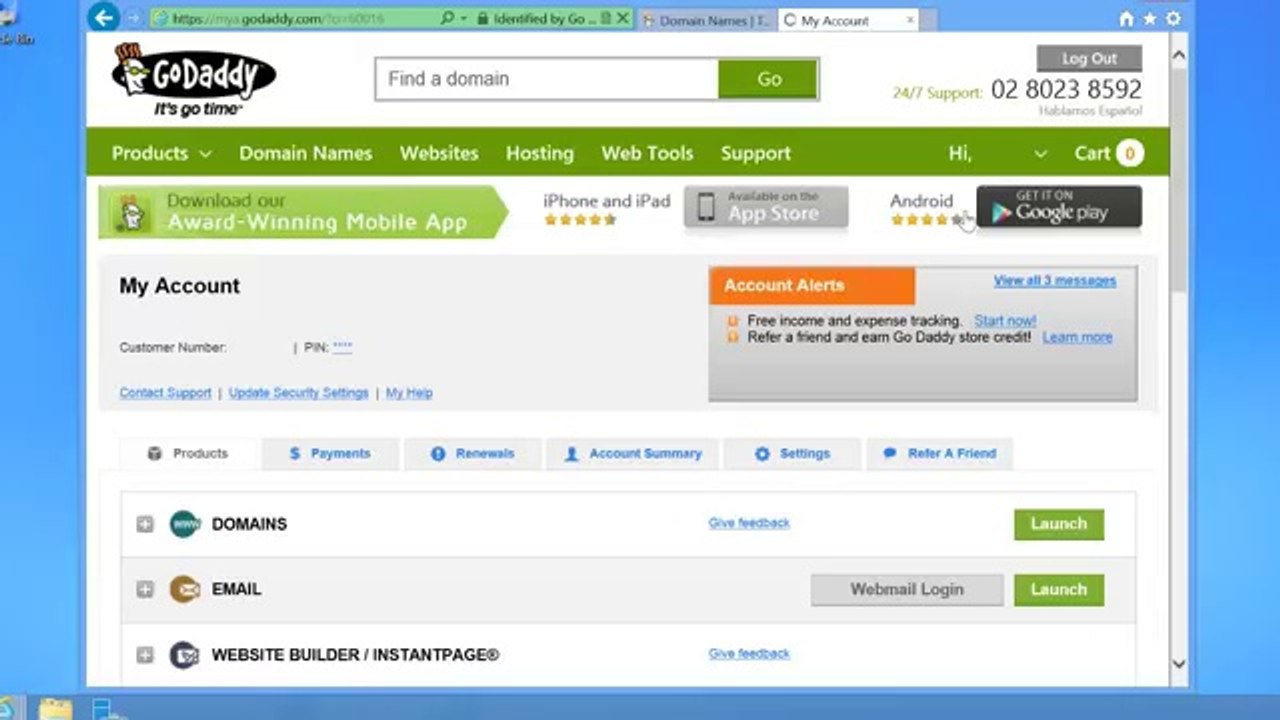Click Give feedback link in DOMAINS row
Image resolution: width=1280 pixels, height=720 pixels.
coord(749,523)
